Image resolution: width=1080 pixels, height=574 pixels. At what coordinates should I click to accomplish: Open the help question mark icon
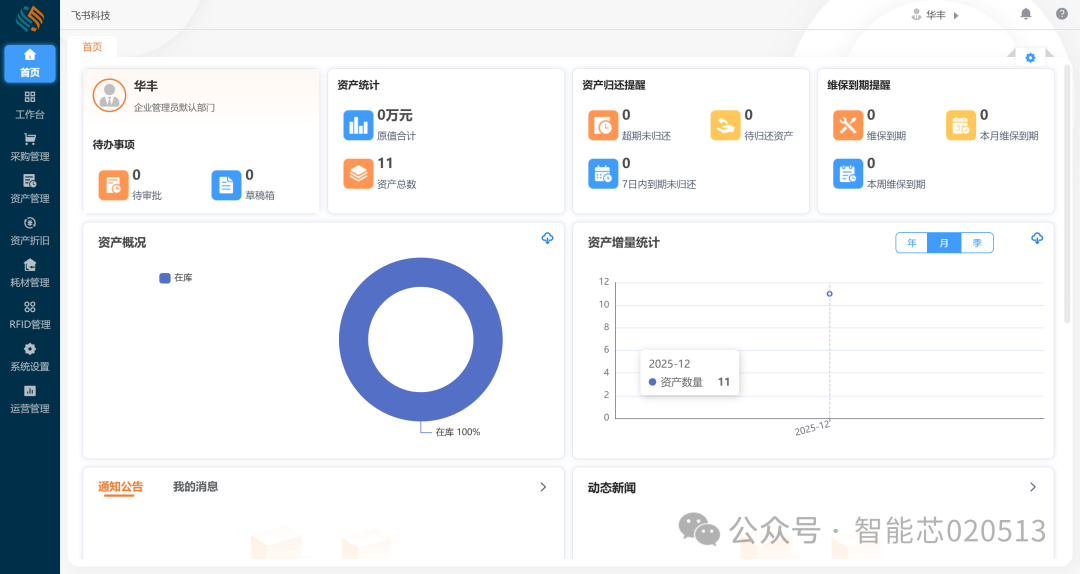tap(1061, 14)
